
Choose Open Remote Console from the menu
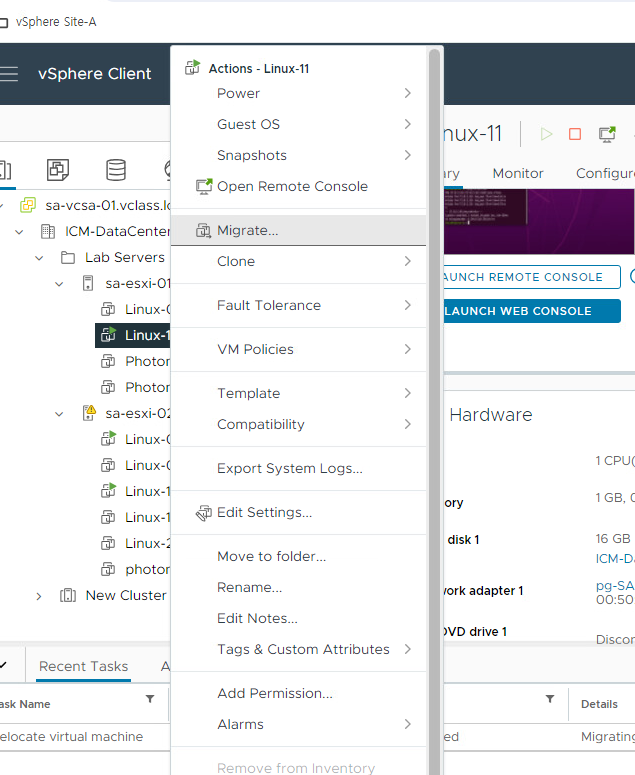[x=298, y=186]
